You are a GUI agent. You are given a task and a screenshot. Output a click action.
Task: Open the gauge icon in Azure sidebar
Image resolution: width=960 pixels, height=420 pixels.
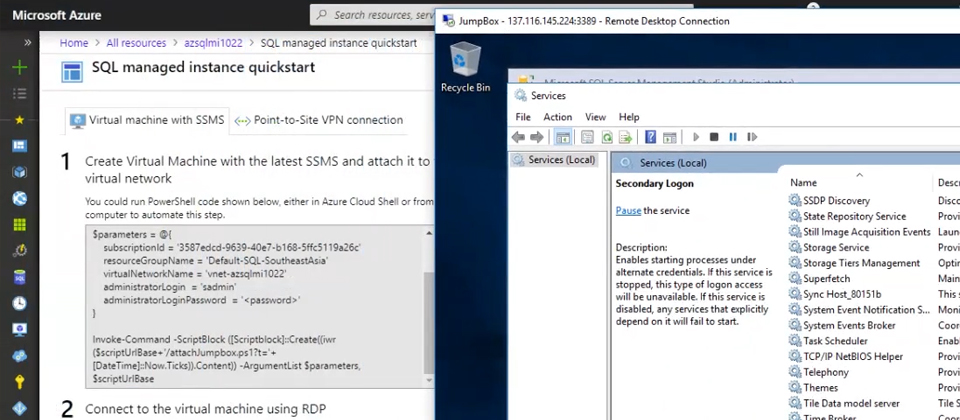click(20, 251)
